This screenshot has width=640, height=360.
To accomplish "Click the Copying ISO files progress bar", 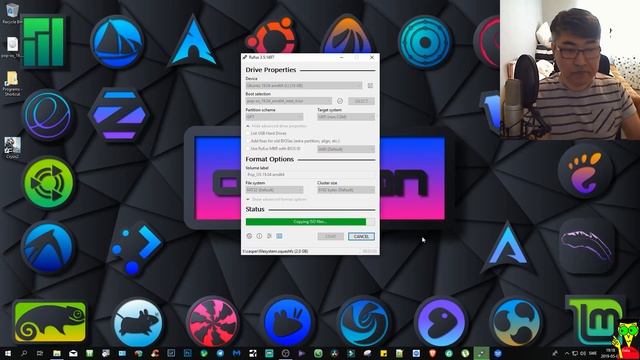I will pos(310,222).
